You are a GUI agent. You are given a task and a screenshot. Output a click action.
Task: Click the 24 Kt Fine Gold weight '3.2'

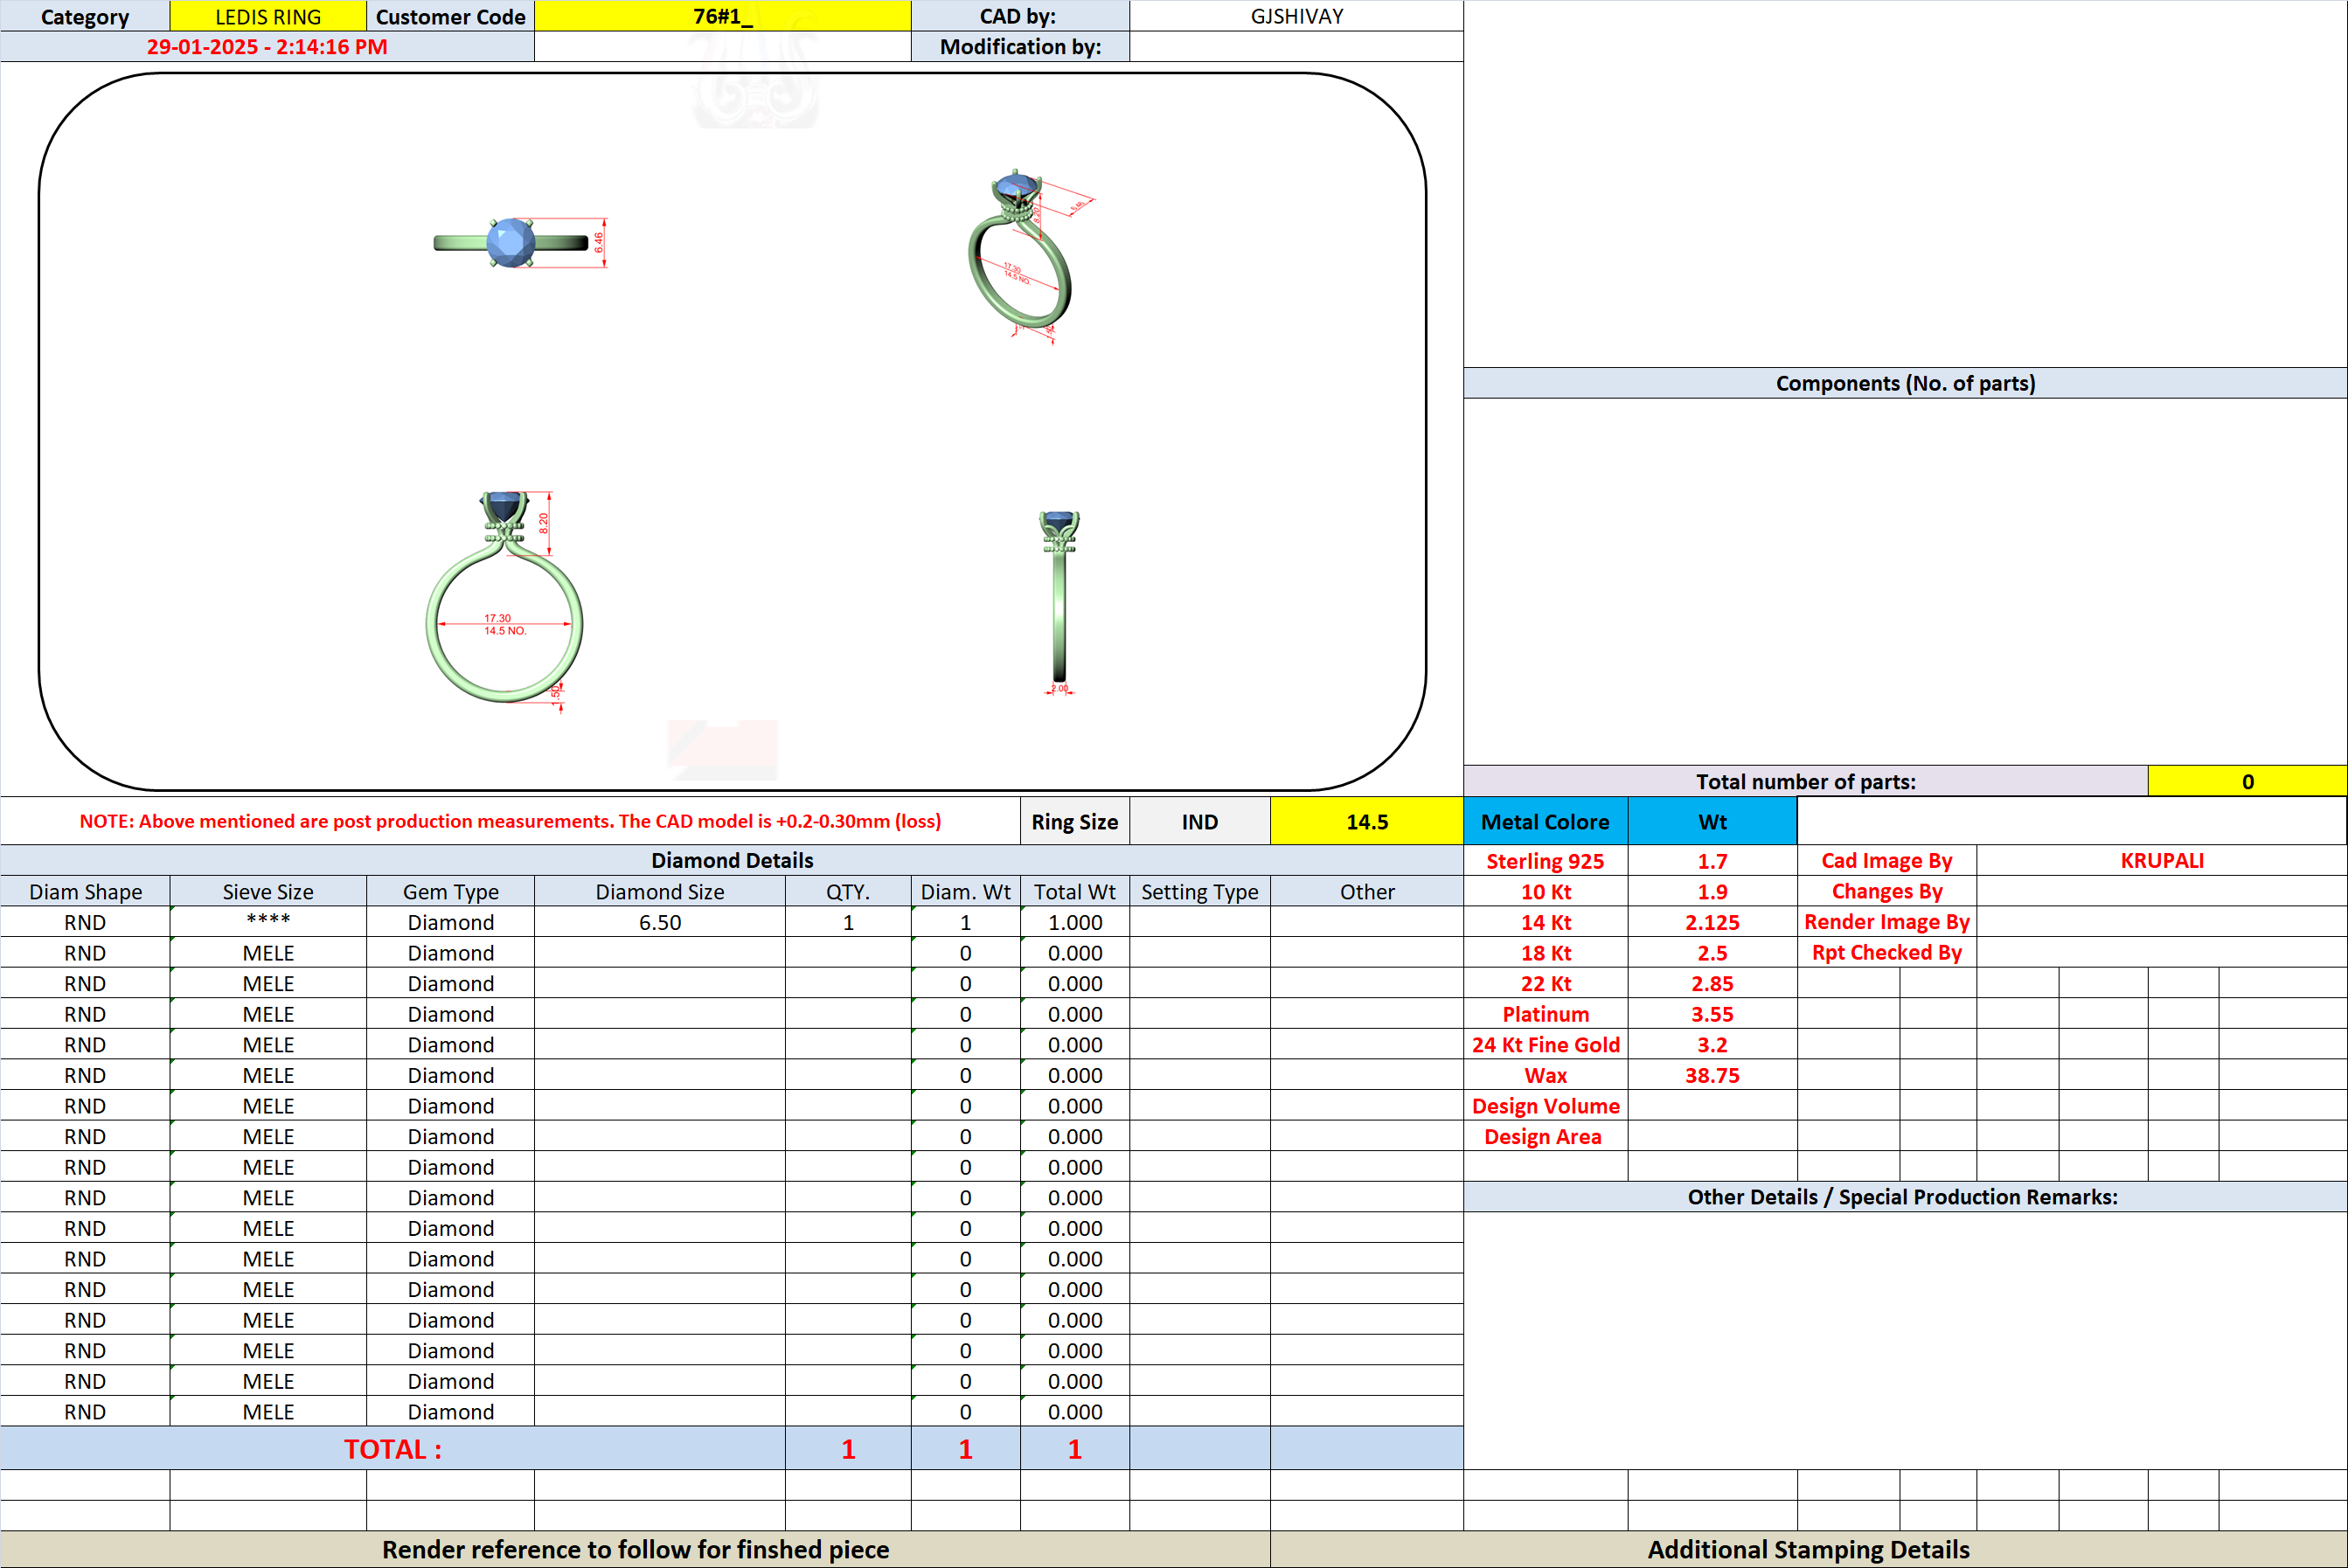(1712, 1044)
